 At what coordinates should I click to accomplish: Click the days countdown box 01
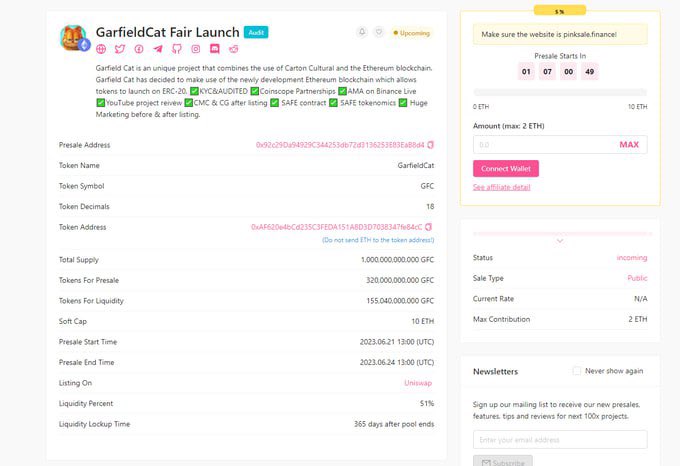(526, 72)
